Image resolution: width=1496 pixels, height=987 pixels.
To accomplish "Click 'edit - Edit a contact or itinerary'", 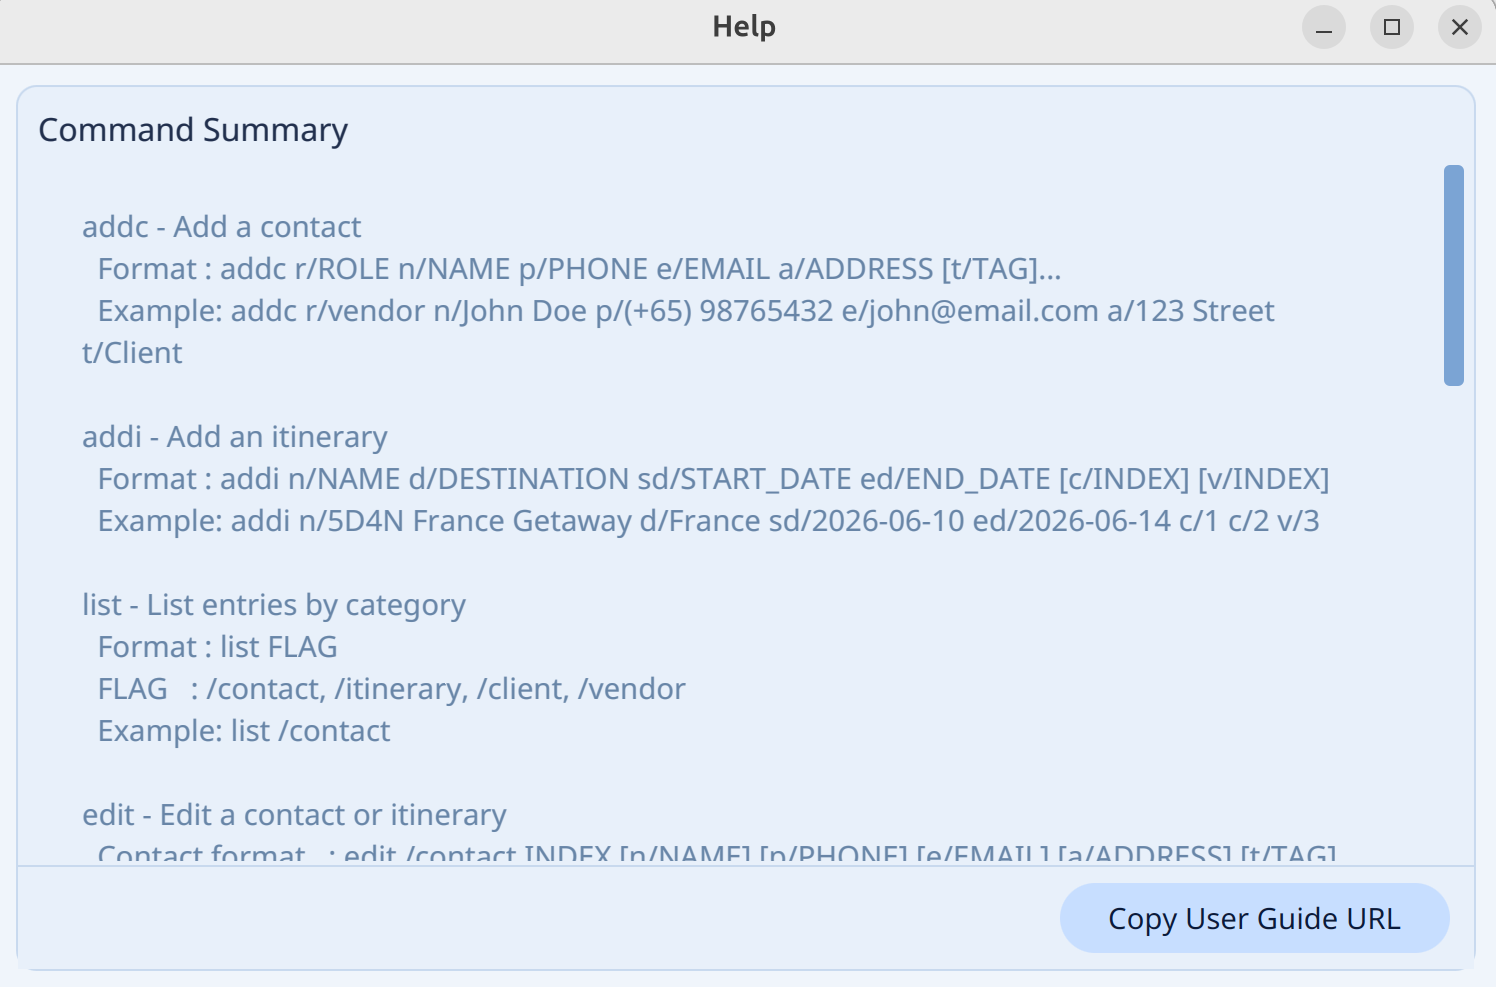I will pyautogui.click(x=294, y=815).
